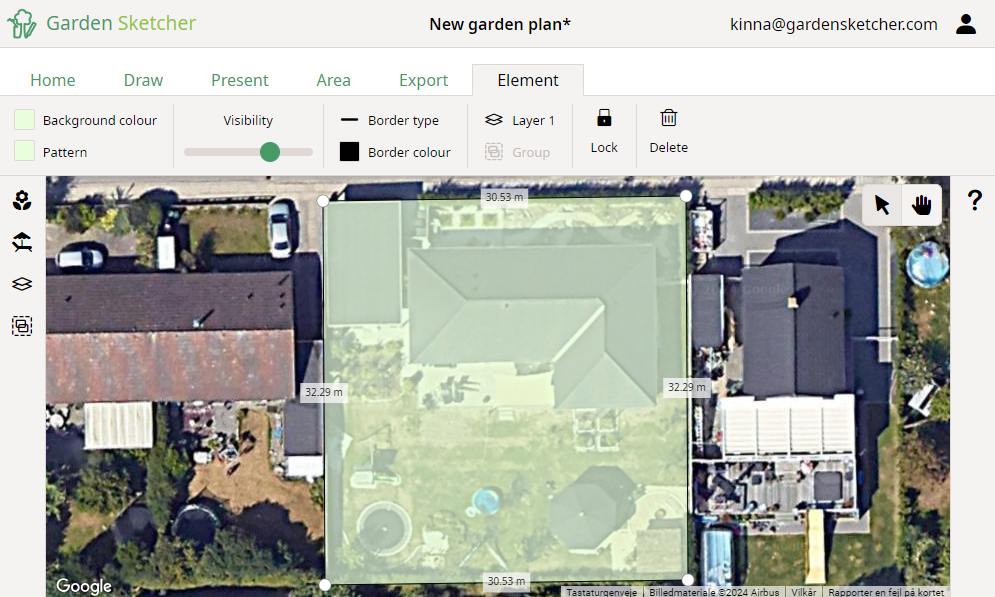The image size is (995, 597).
Task: Switch to the Draw tab
Action: [x=143, y=80]
